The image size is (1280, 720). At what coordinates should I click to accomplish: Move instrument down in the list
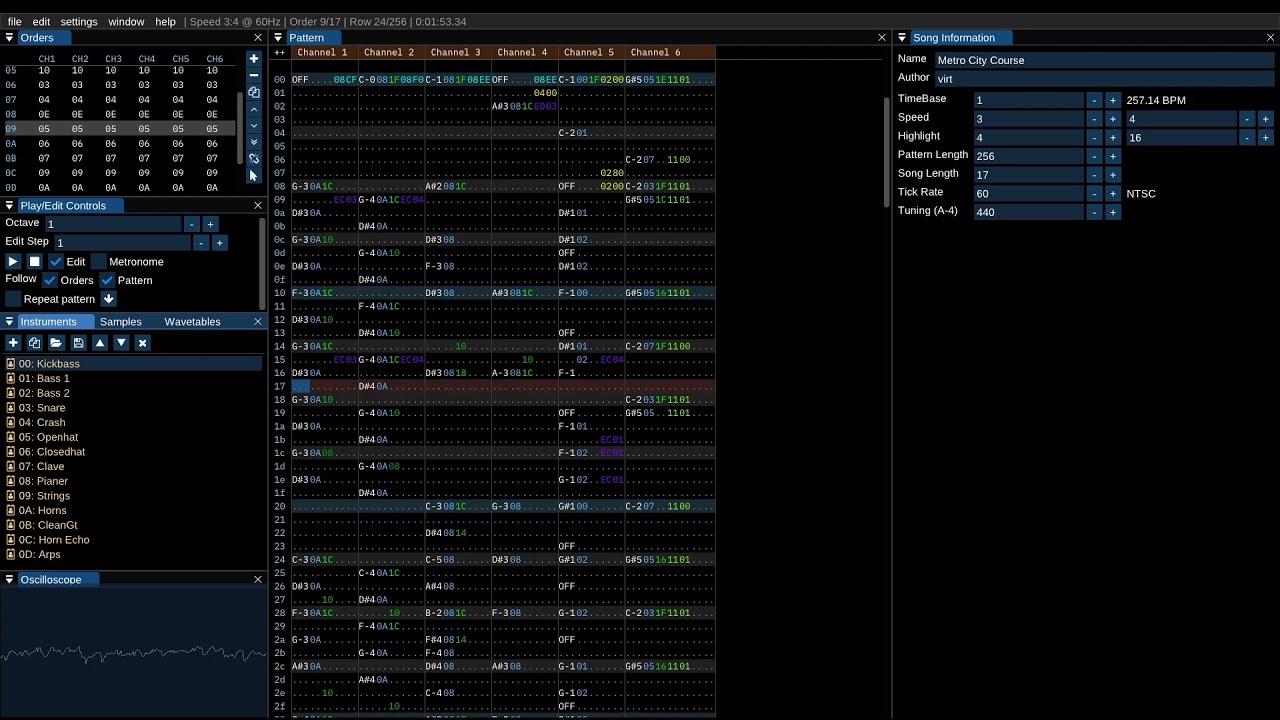tap(121, 343)
